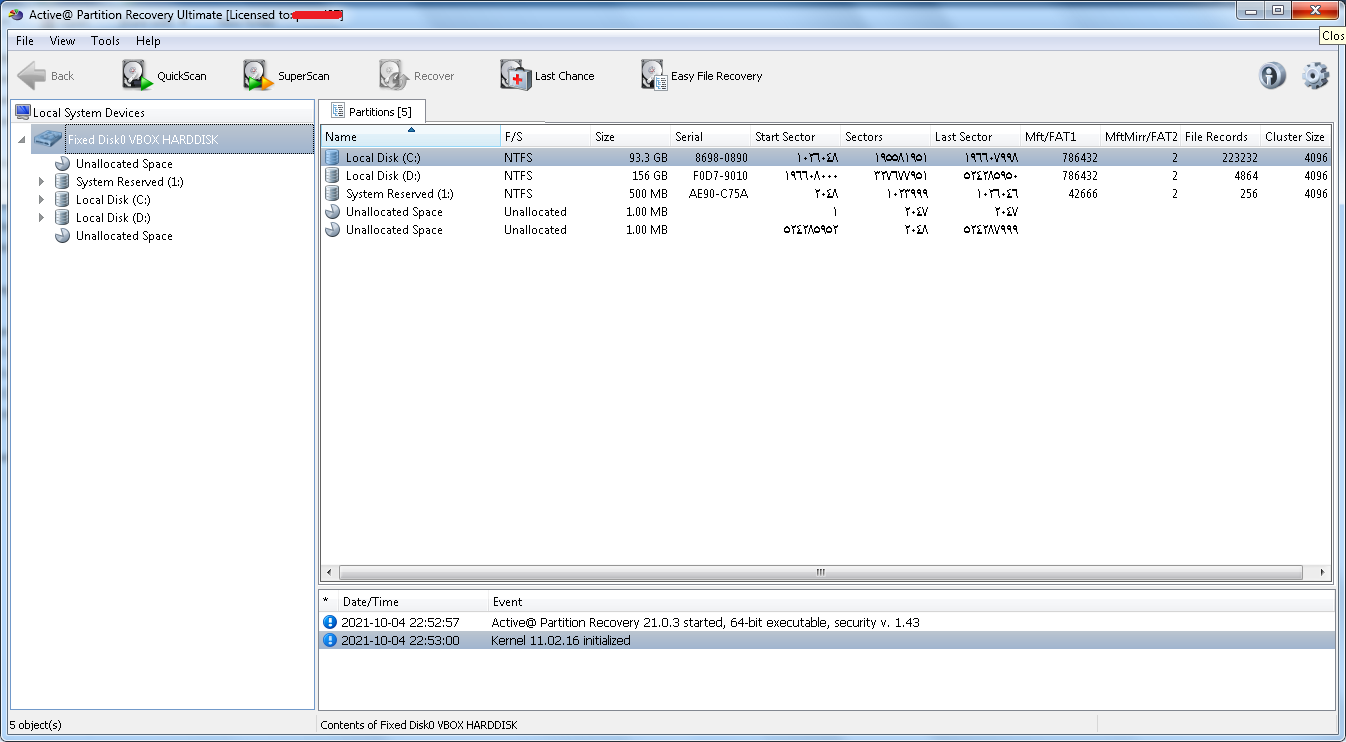This screenshot has width=1346, height=742.
Task: Sort by MftMirr/FAT2 column header
Action: click(1140, 137)
